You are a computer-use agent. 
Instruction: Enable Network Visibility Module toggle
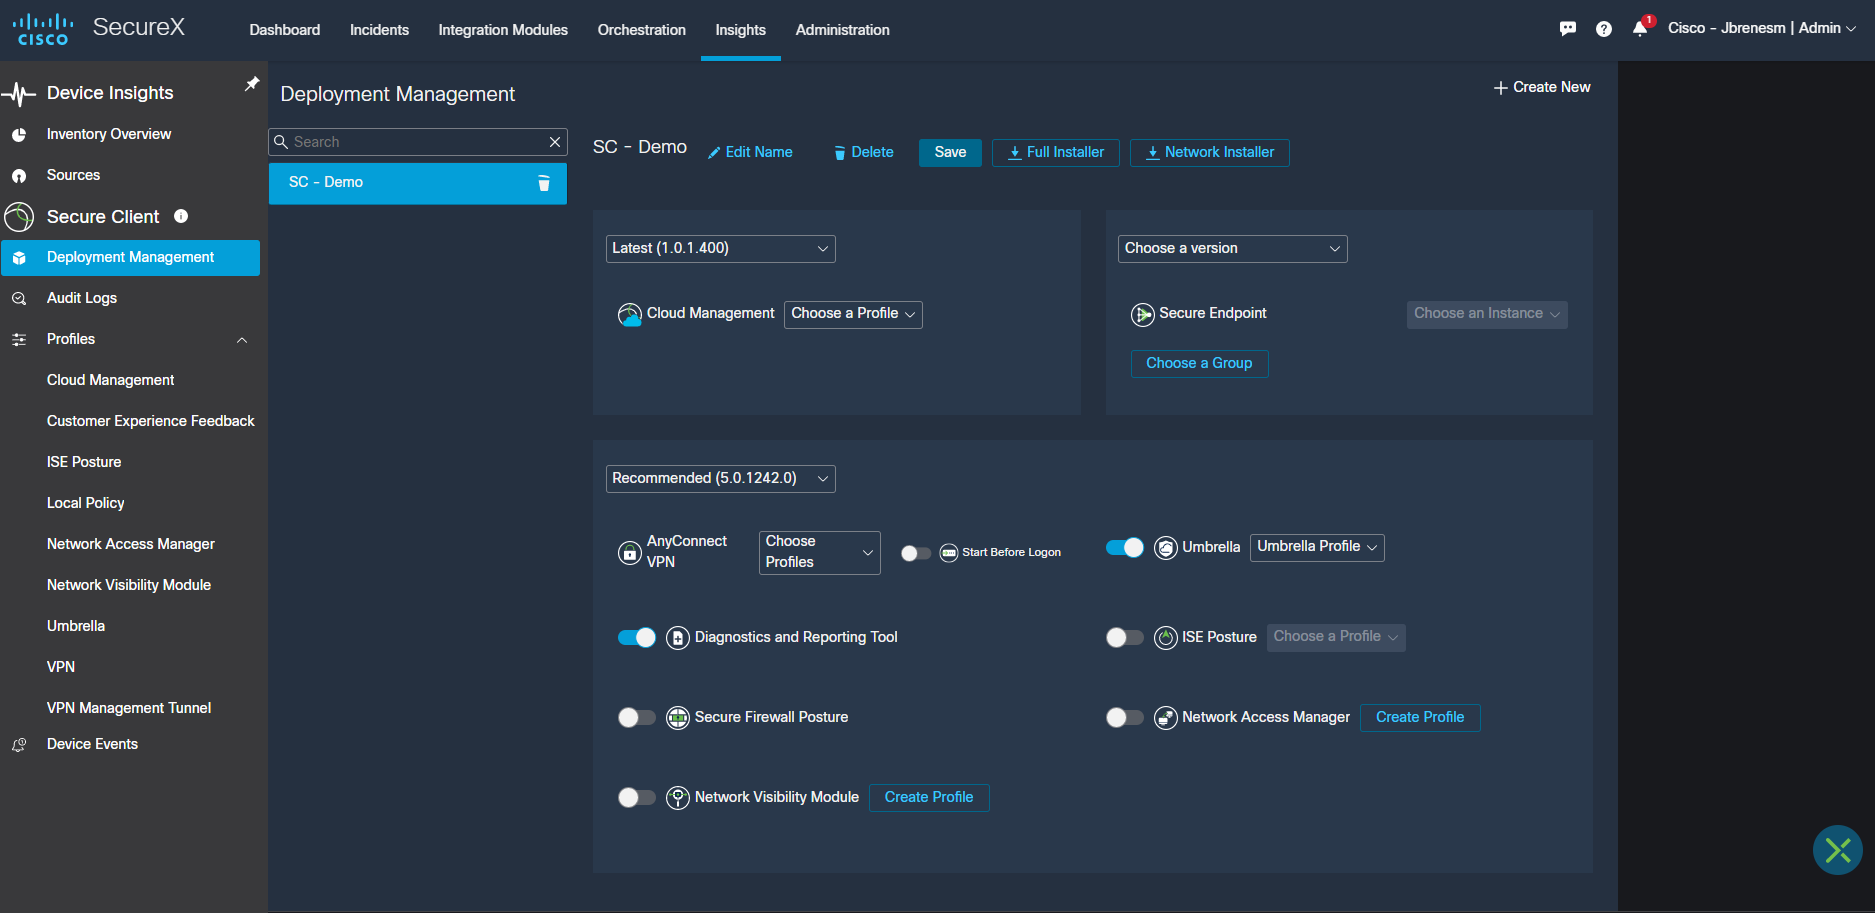coord(637,798)
